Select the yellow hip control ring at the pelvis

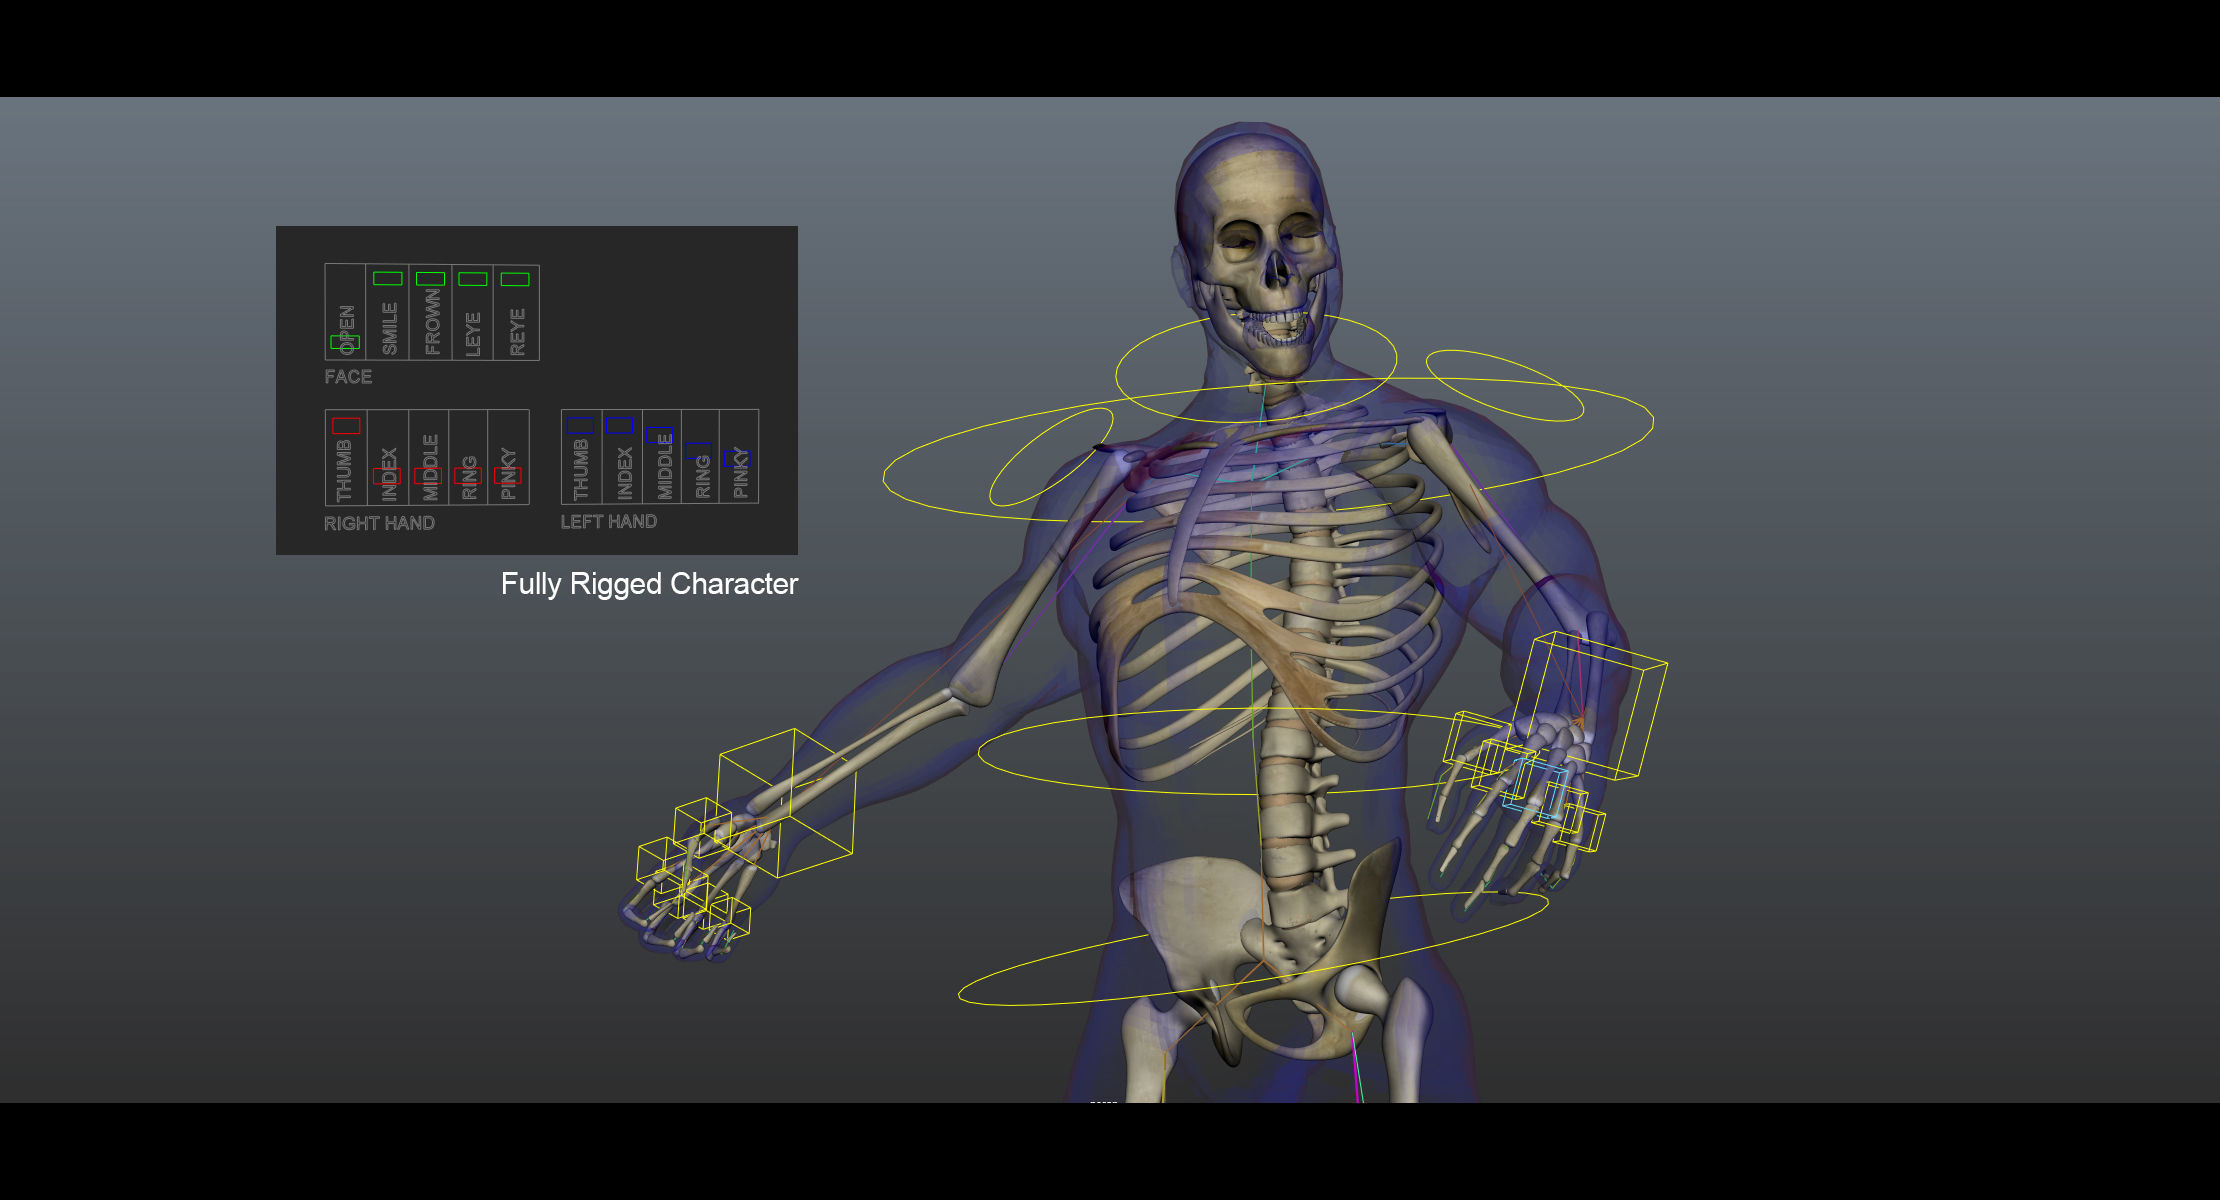[x=1253, y=947]
